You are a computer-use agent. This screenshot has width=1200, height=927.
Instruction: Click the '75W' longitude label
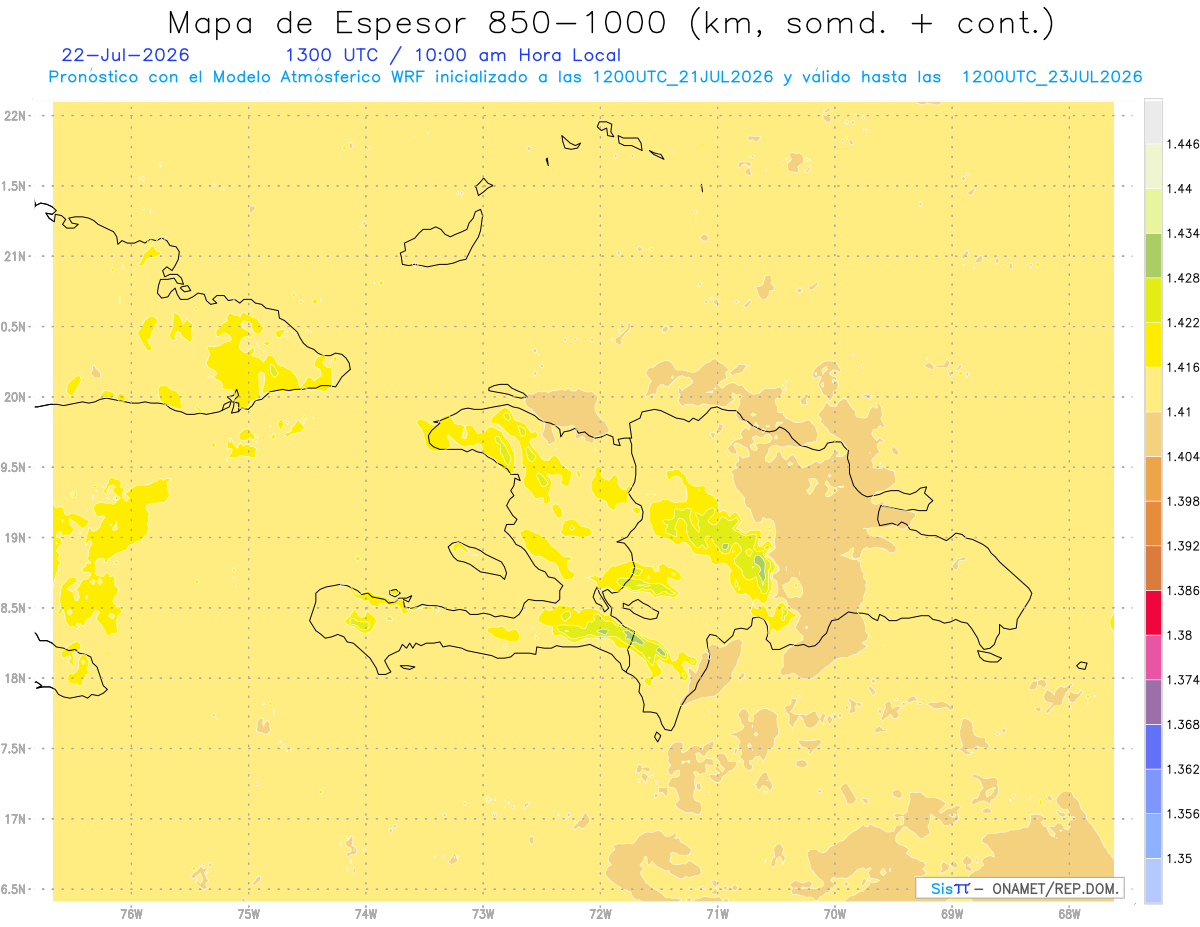tap(249, 913)
